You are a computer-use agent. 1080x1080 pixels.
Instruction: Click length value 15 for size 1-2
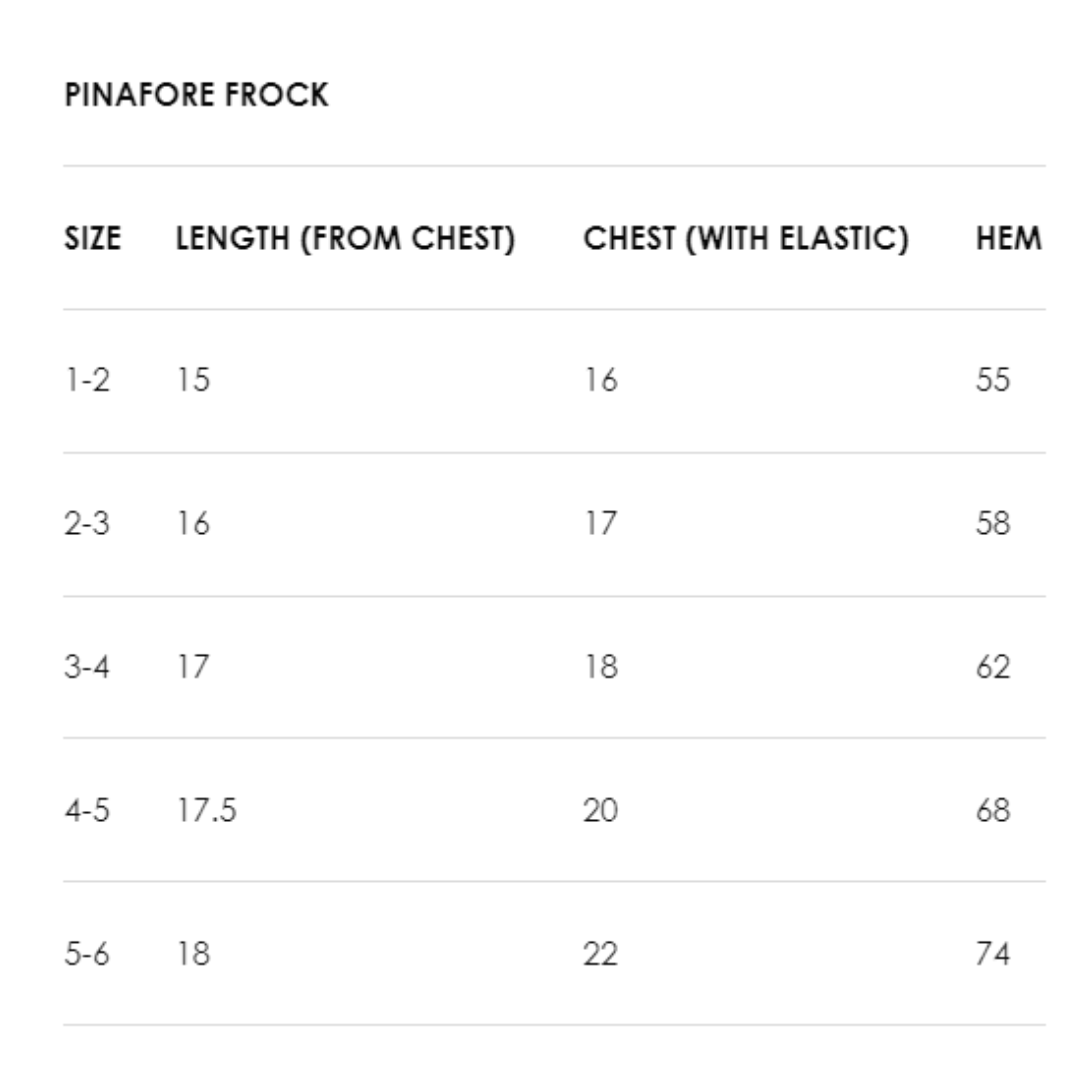[194, 380]
